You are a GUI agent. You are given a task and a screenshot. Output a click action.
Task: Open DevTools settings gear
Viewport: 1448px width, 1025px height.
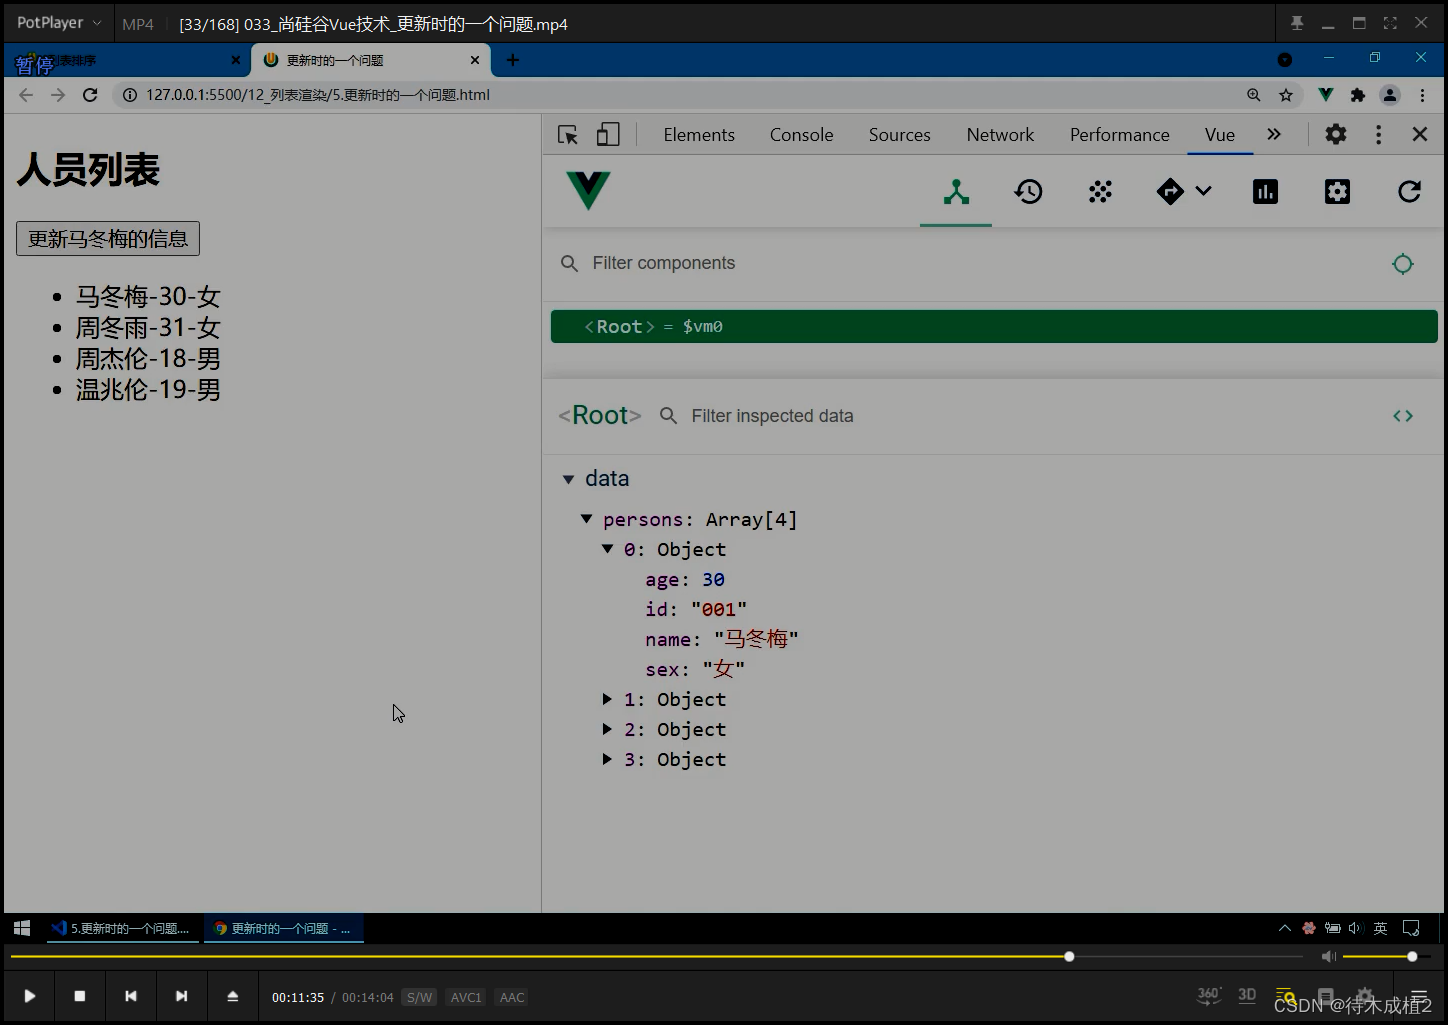[1336, 134]
